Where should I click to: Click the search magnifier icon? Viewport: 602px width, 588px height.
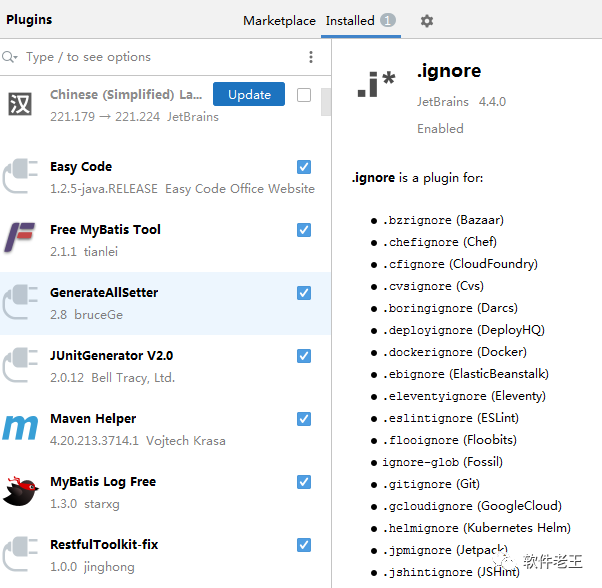10,57
